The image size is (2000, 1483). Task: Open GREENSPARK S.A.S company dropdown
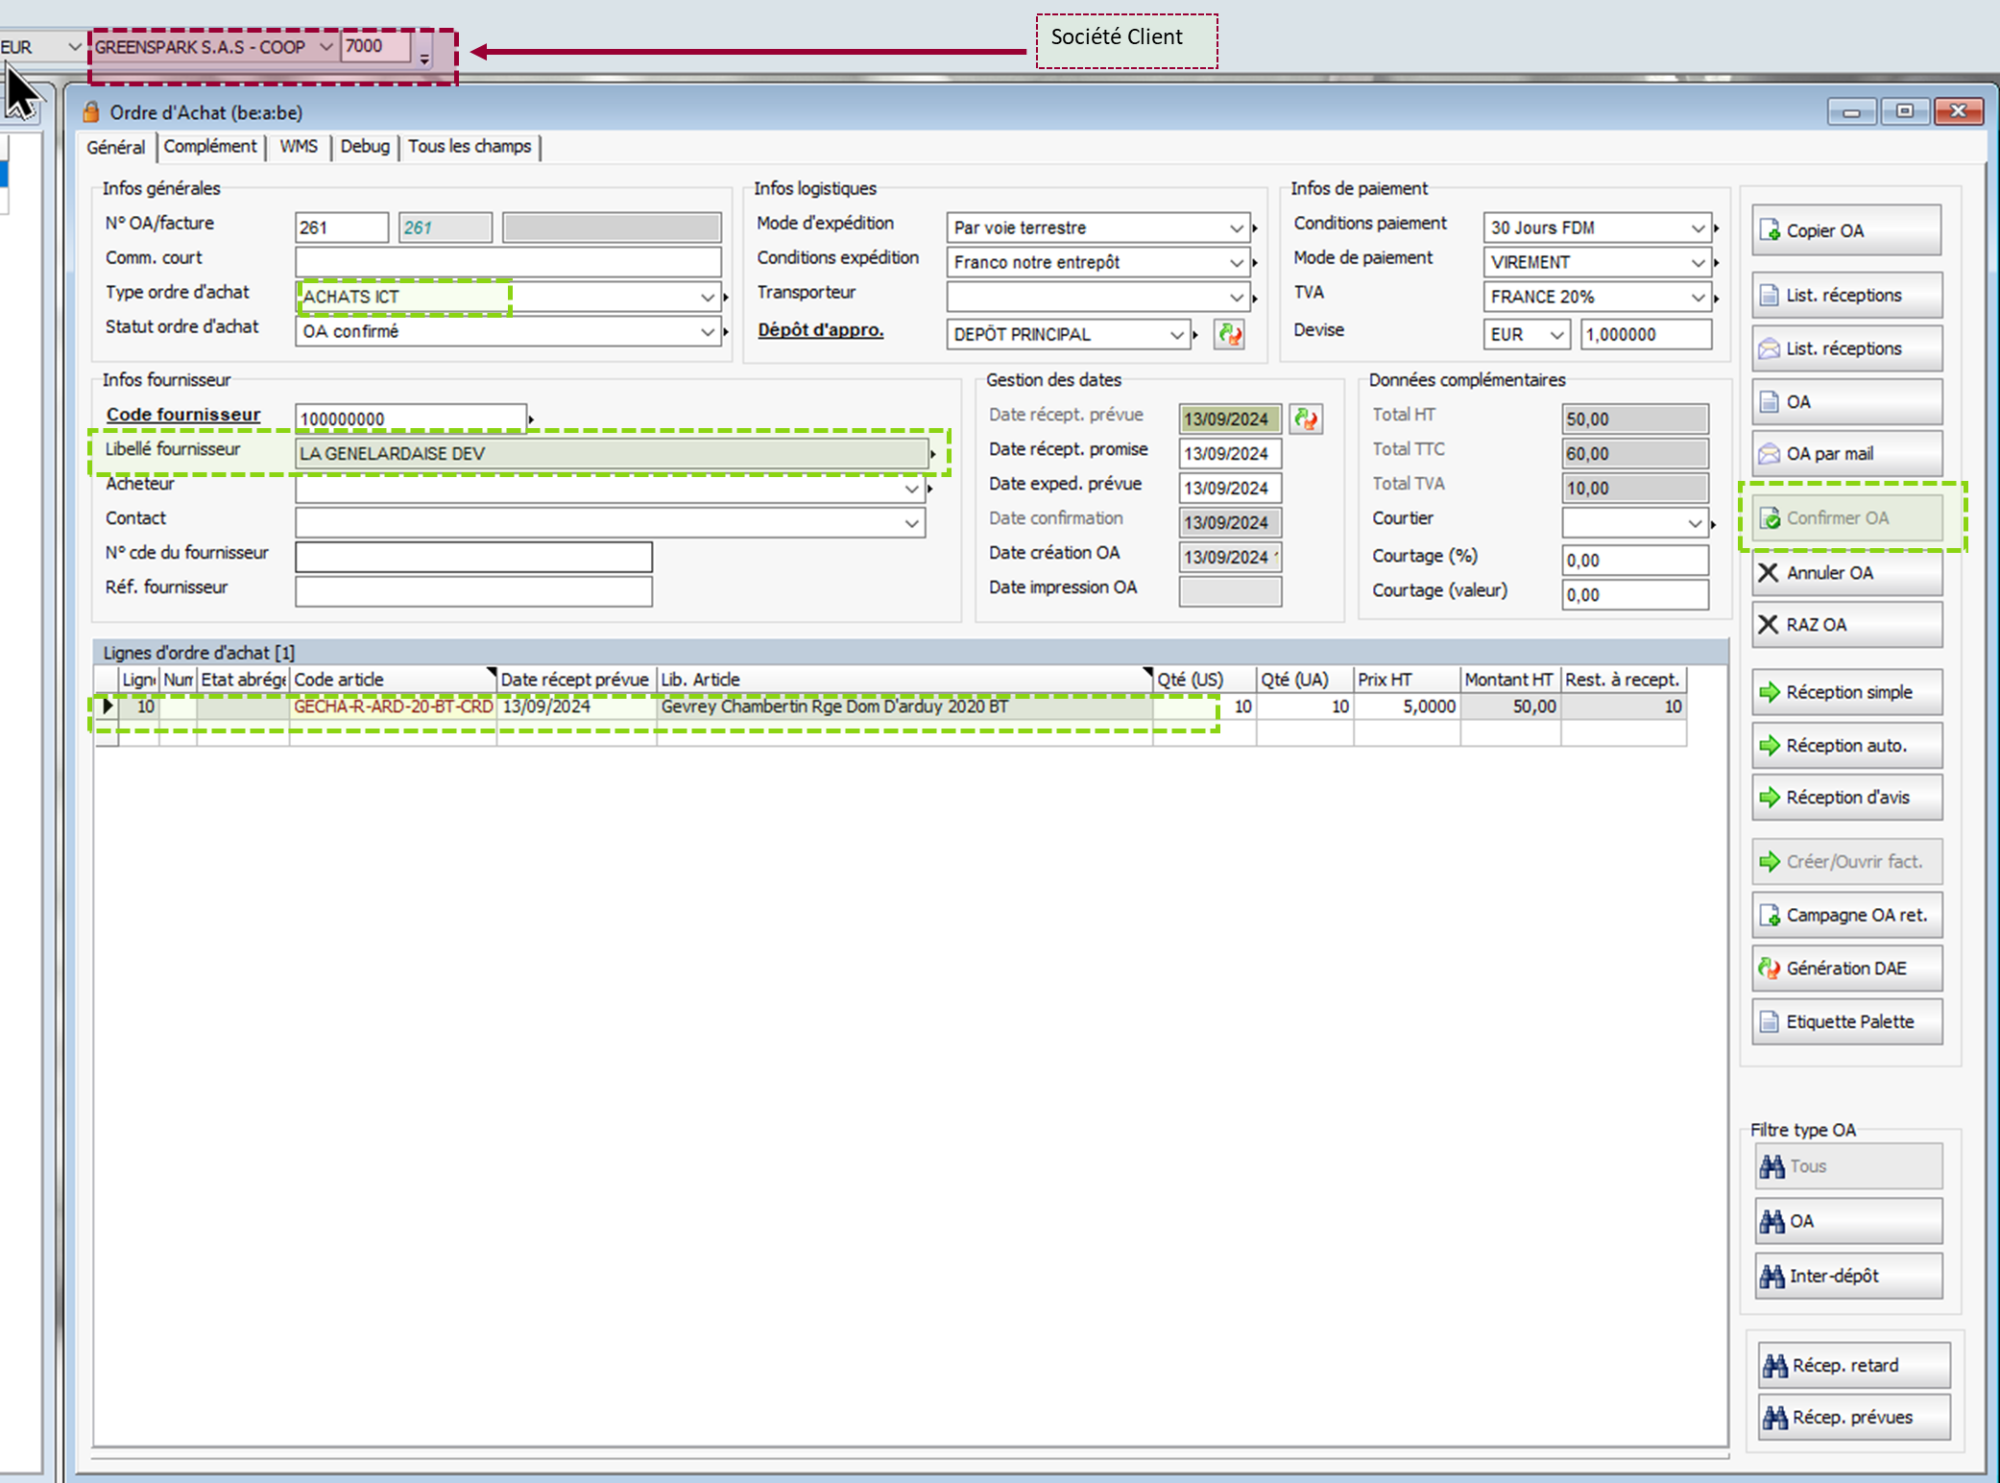[x=325, y=47]
